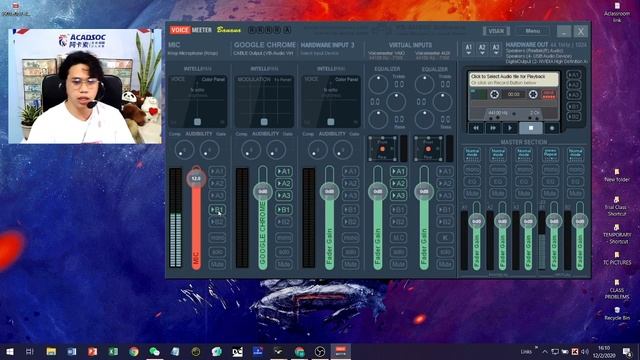This screenshot has width=640, height=360.
Task: Toggle A2 routing on GOOGLE CHROME strip
Action: pyautogui.click(x=284, y=184)
